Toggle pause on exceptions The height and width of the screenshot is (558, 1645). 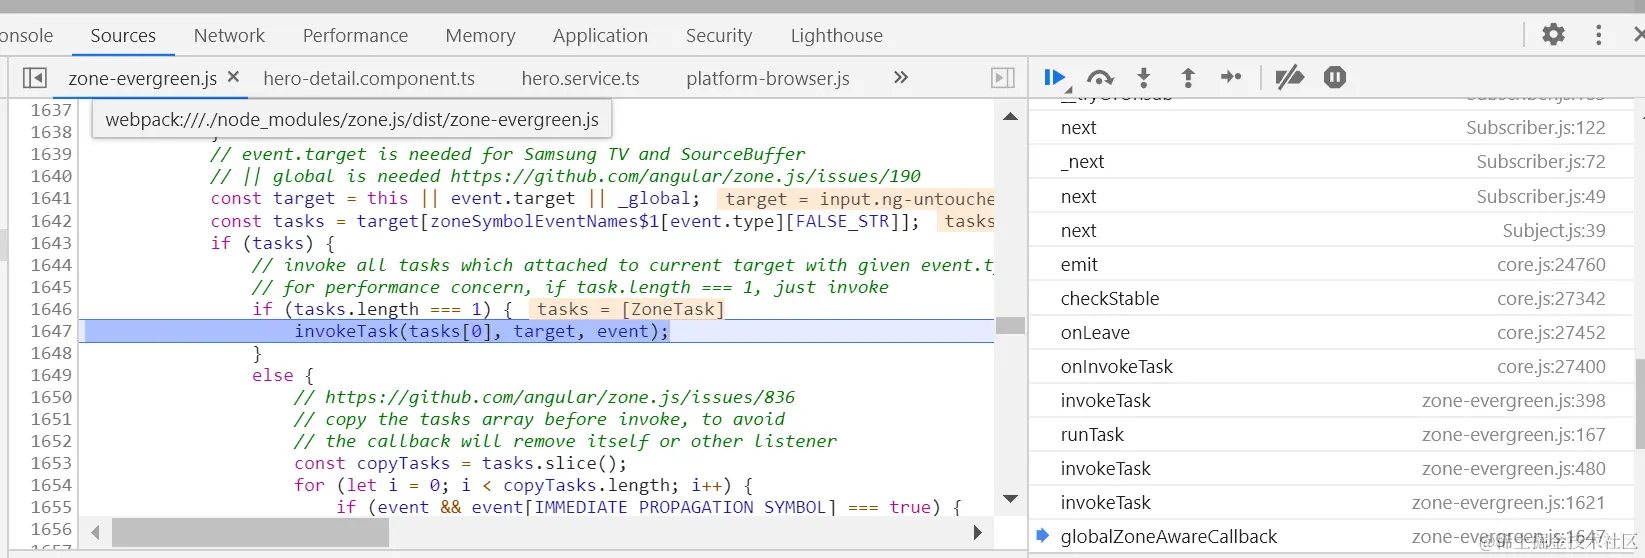(1335, 77)
